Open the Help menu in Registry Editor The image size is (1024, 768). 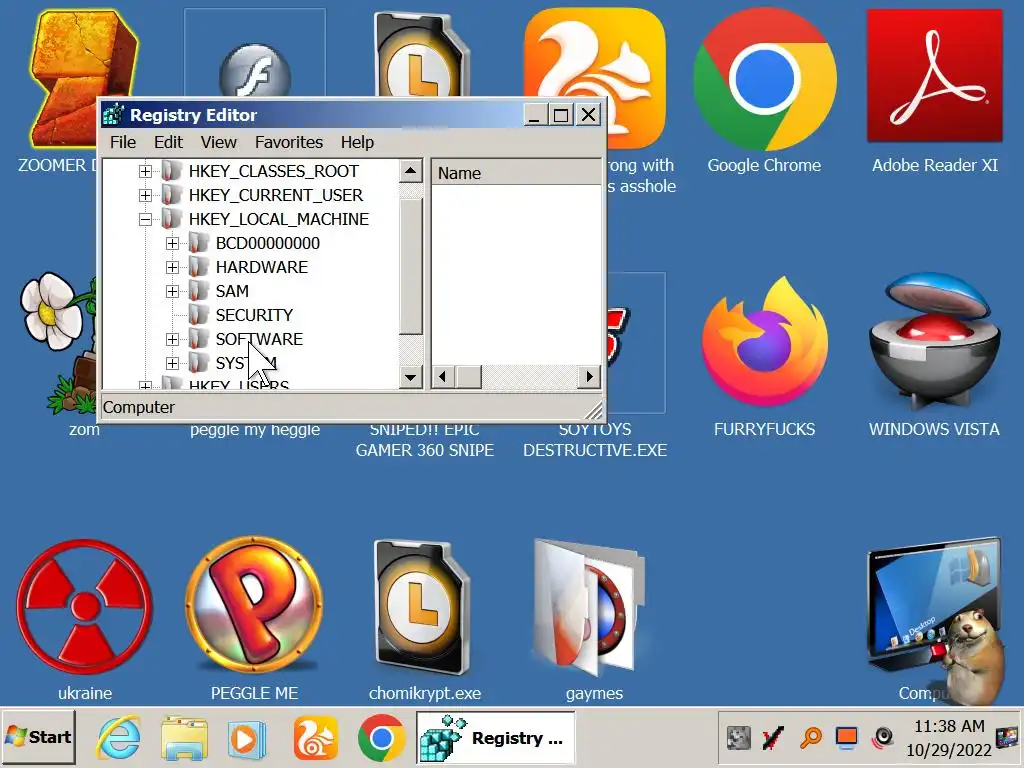(x=357, y=142)
